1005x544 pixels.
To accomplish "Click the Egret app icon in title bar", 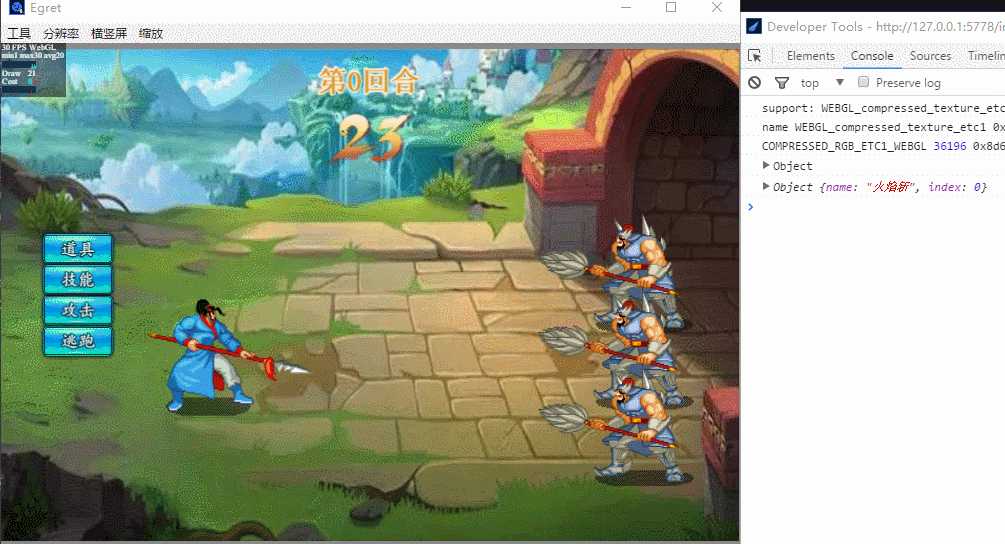I will (x=16, y=8).
